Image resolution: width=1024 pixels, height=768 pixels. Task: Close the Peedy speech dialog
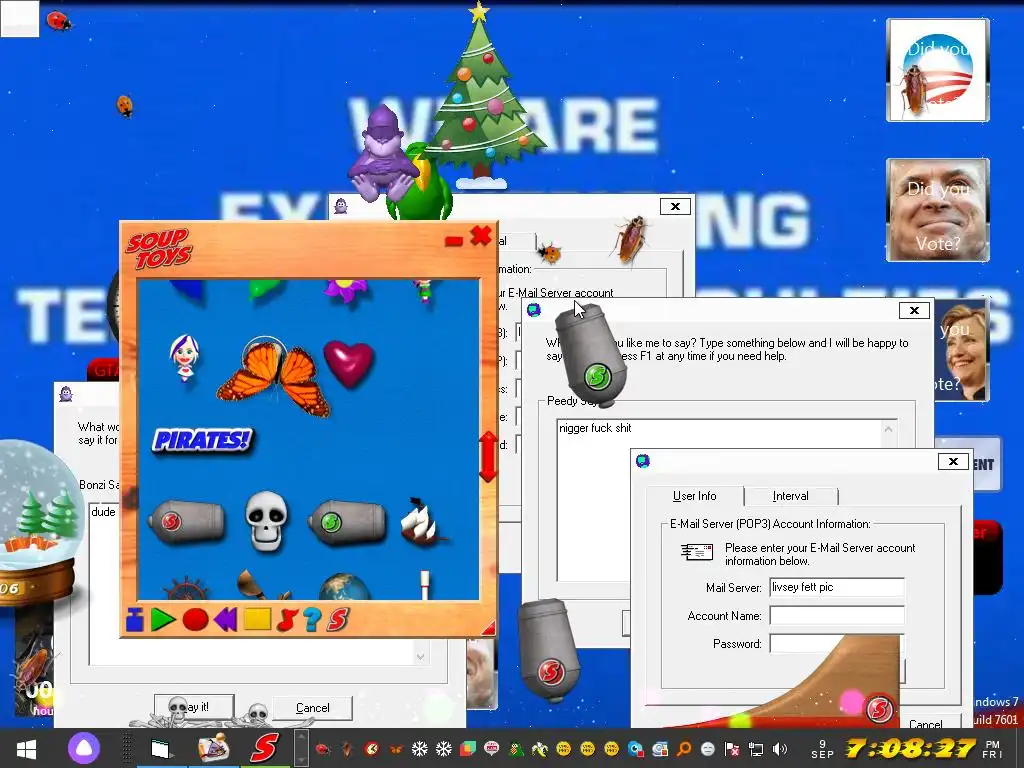tap(914, 310)
